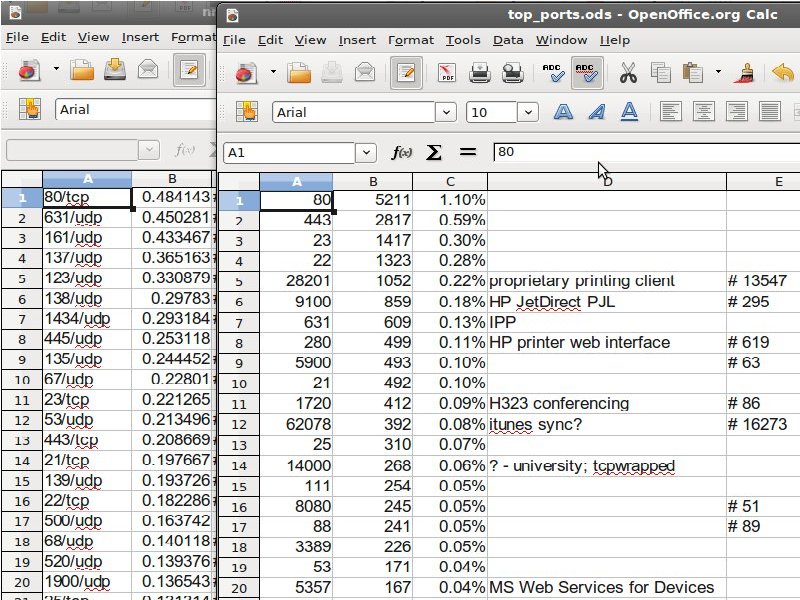
Task: Open the folder icon in top_ports window
Action: 299,73
